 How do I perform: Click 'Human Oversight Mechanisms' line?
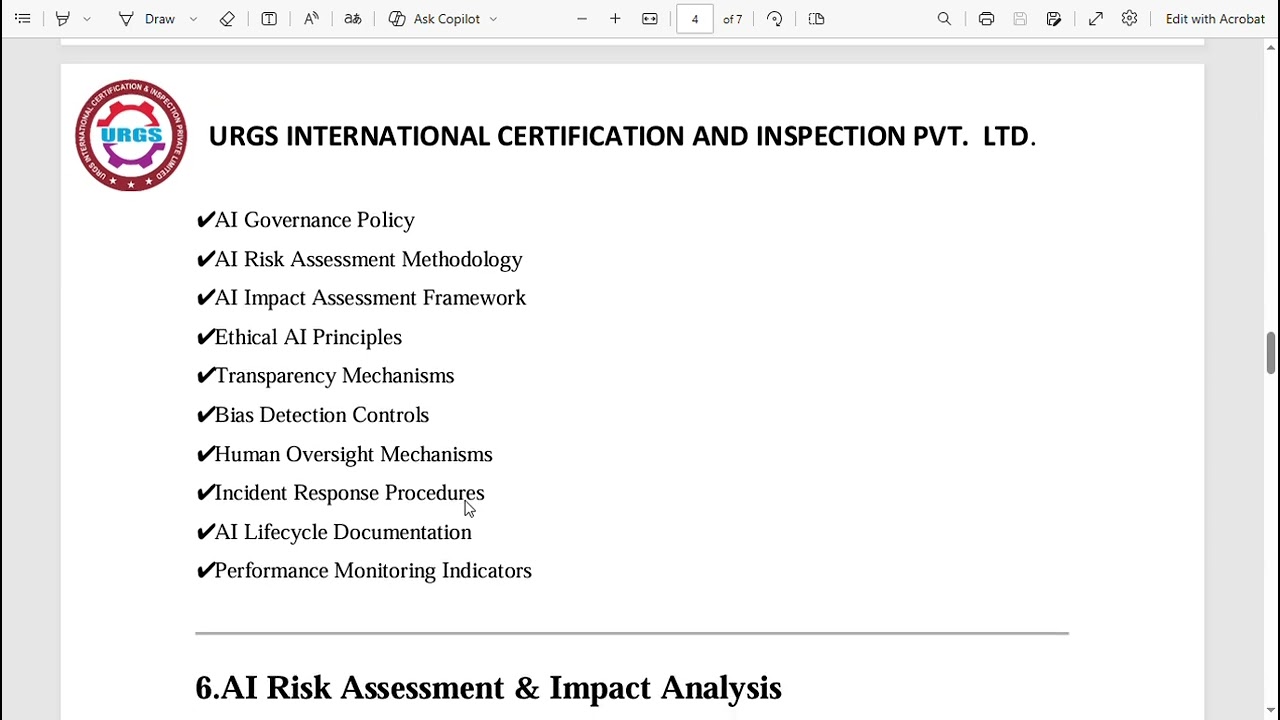pos(345,454)
